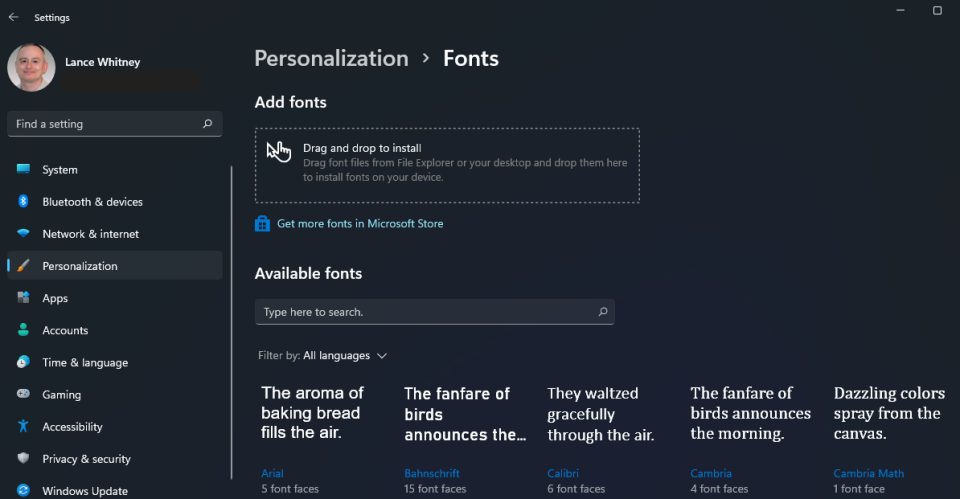Expand the Filter by All languages dropdown
Viewport: 960px width, 499px height.
coord(323,356)
